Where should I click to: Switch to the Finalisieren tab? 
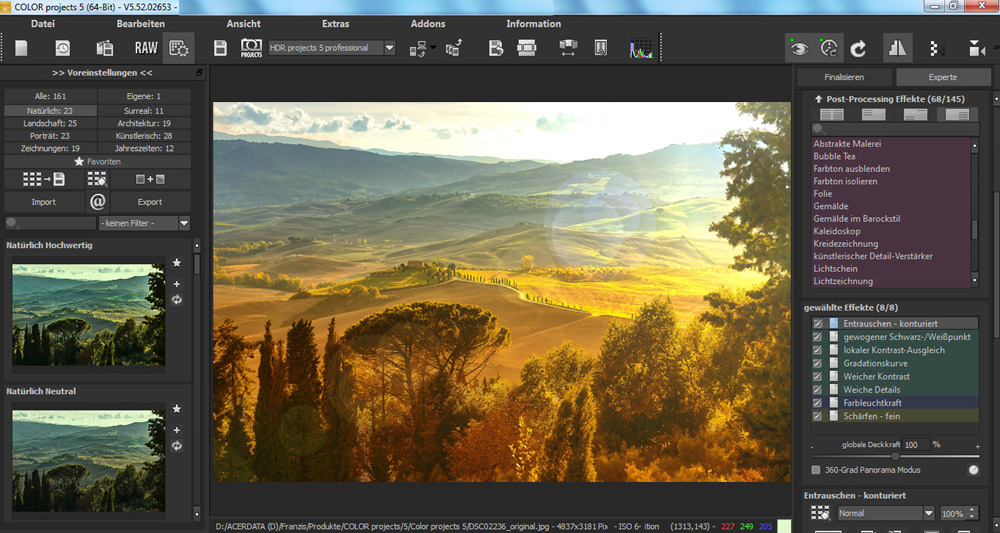(844, 77)
